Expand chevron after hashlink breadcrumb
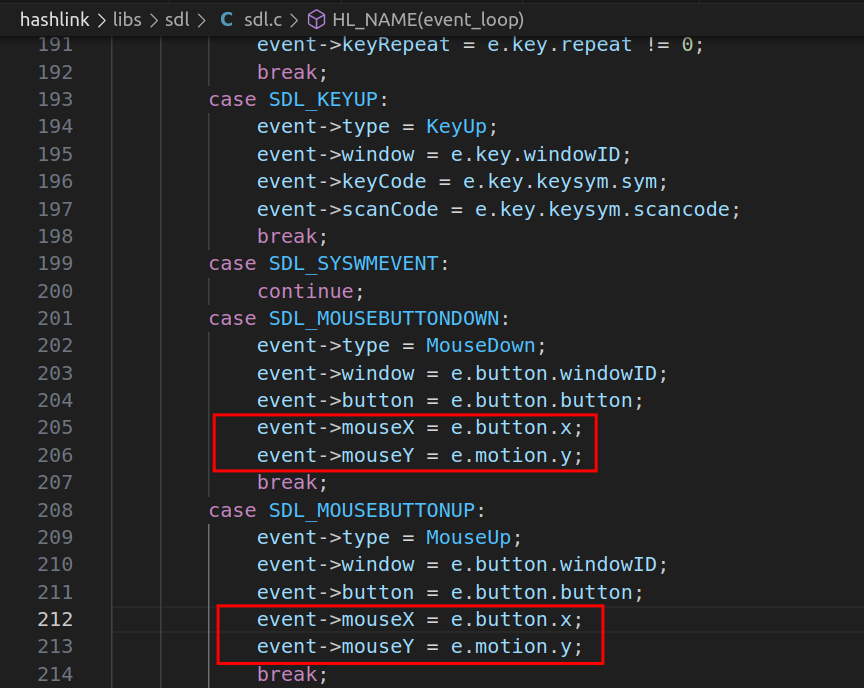The height and width of the screenshot is (688, 864). point(101,21)
